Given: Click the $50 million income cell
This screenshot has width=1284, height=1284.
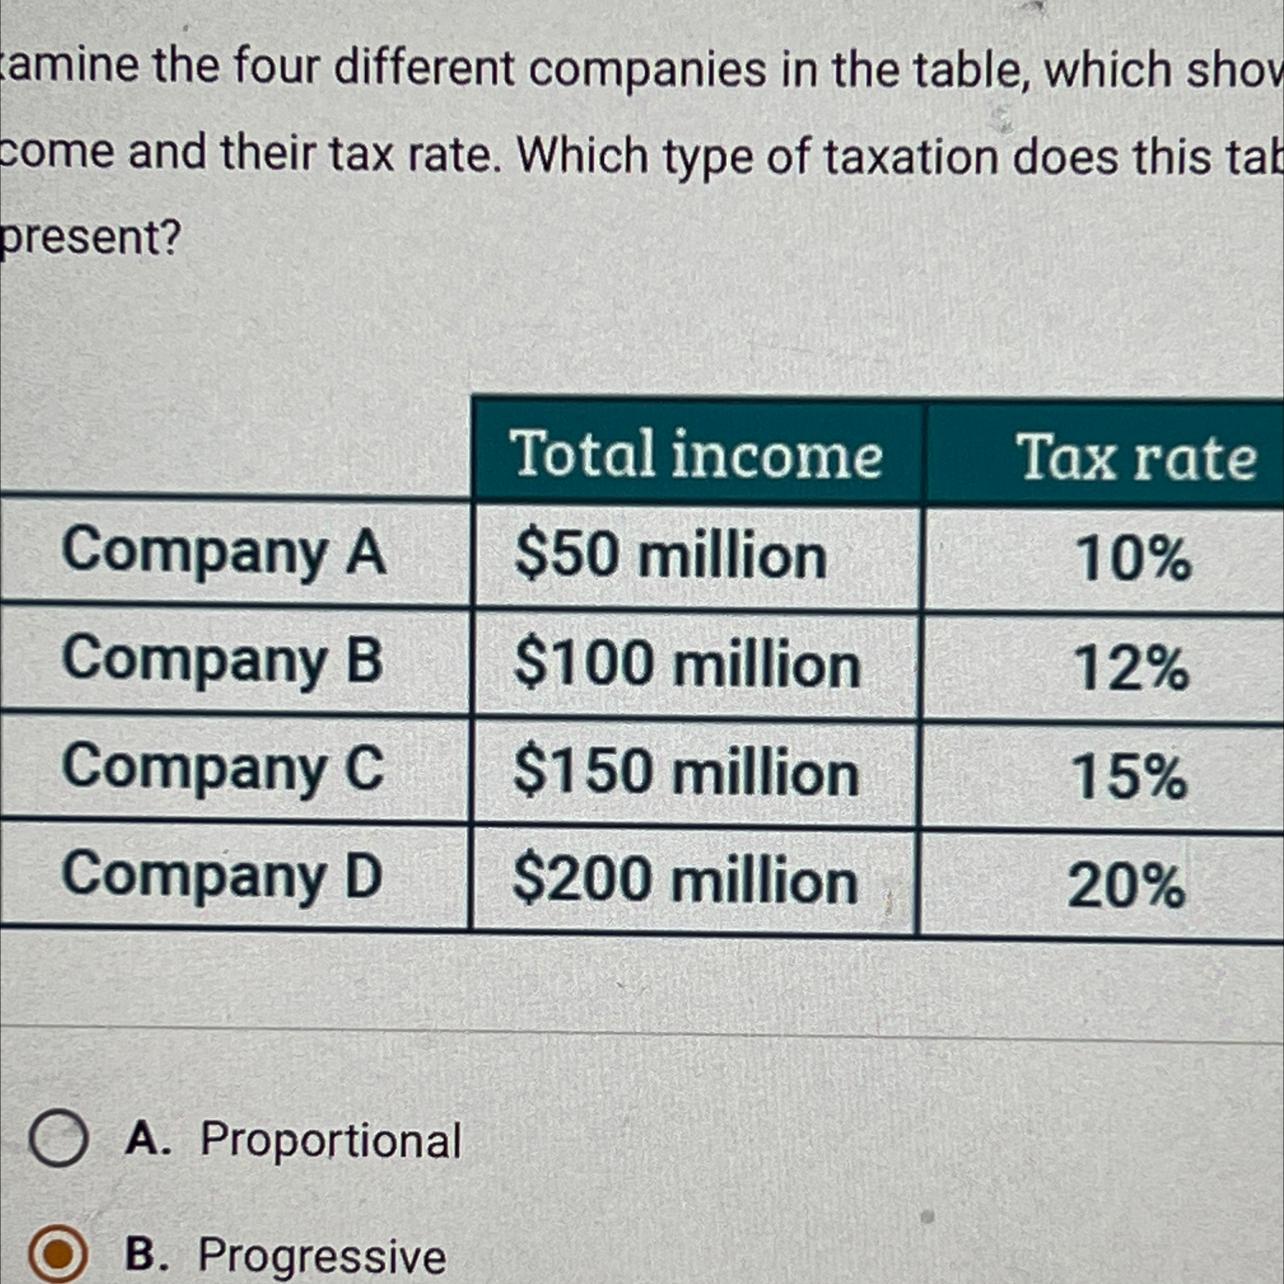Looking at the screenshot, I should pos(697,557).
